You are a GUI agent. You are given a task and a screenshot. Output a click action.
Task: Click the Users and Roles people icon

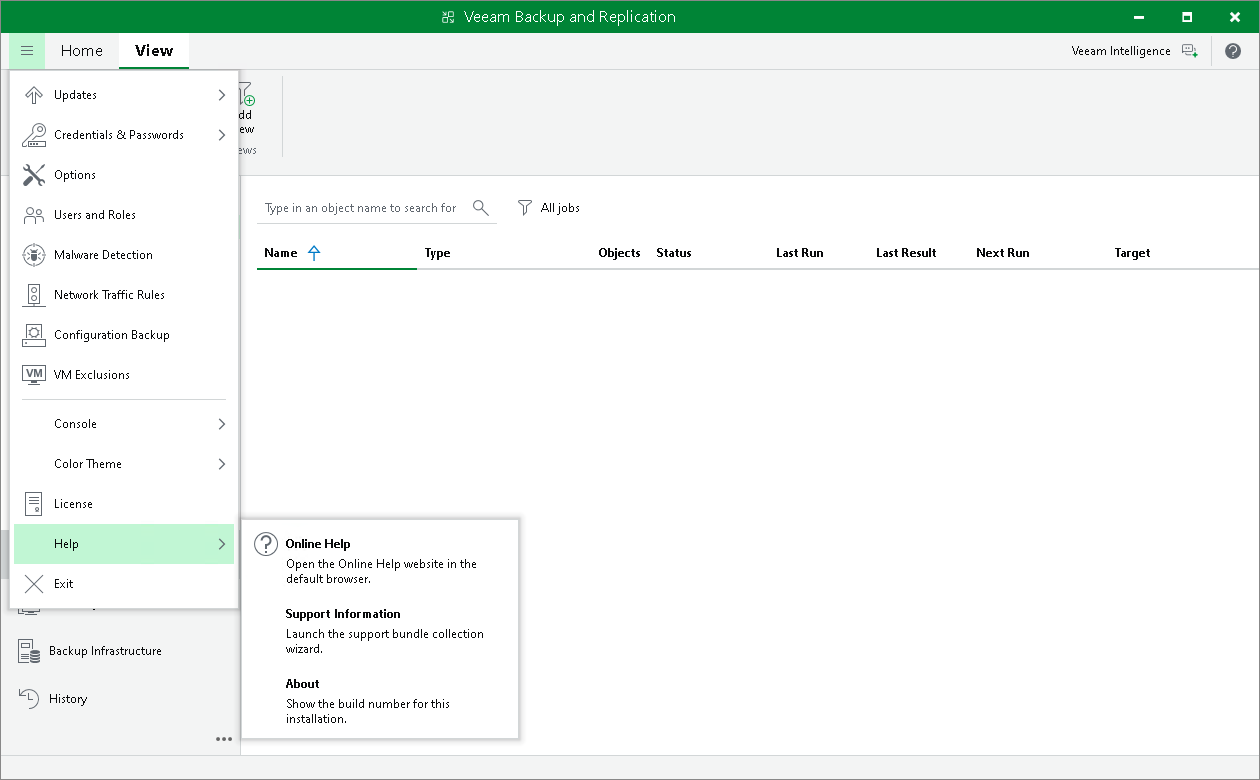coord(34,215)
